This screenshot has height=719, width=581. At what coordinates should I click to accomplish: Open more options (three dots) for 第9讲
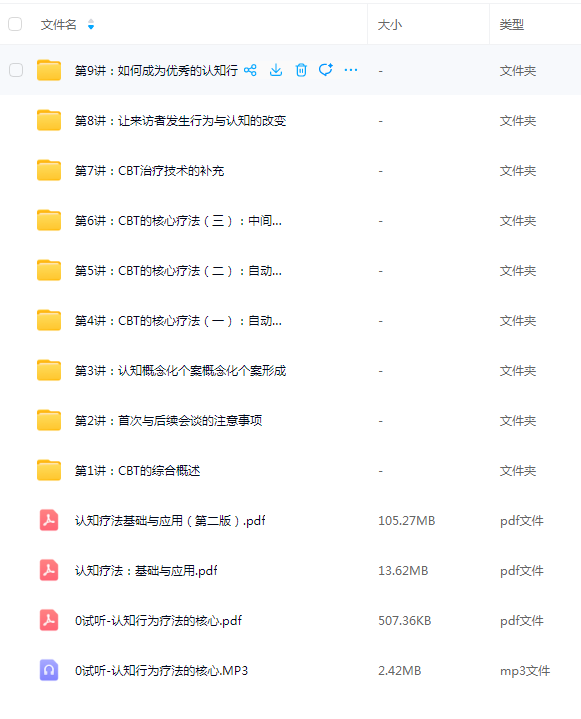(x=351, y=70)
